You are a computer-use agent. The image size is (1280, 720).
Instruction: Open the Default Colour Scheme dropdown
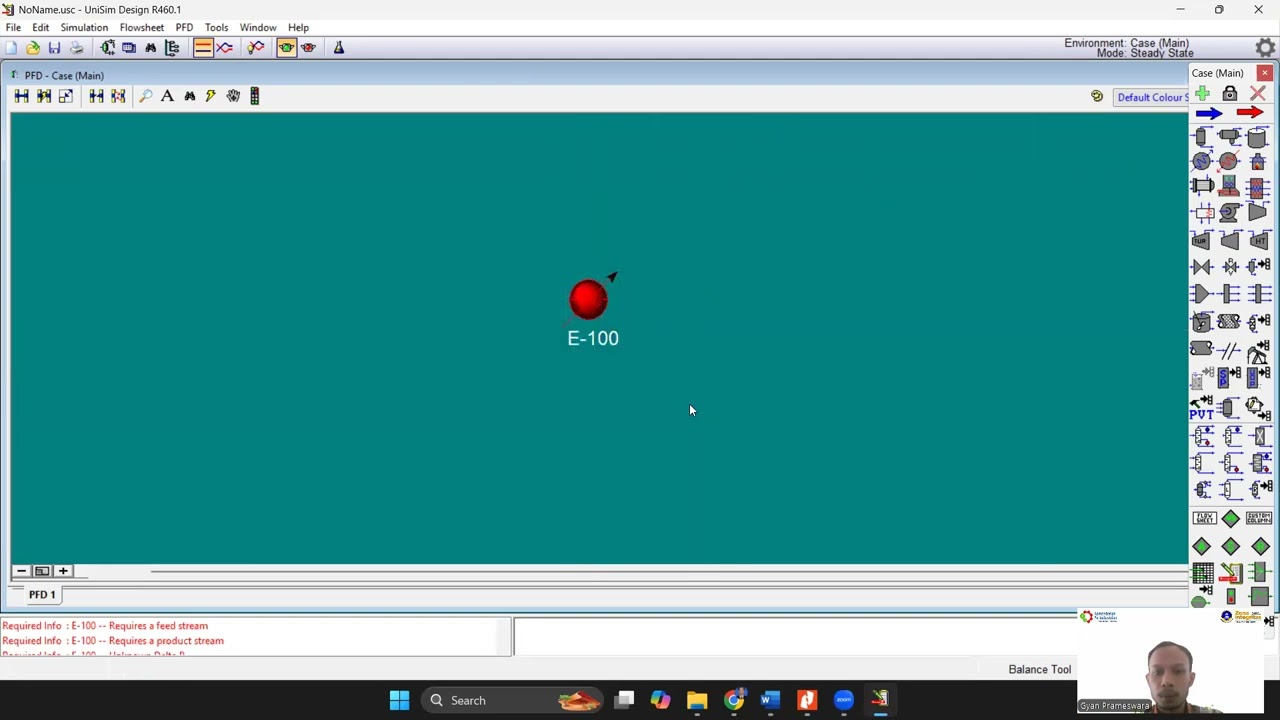pyautogui.click(x=1152, y=97)
